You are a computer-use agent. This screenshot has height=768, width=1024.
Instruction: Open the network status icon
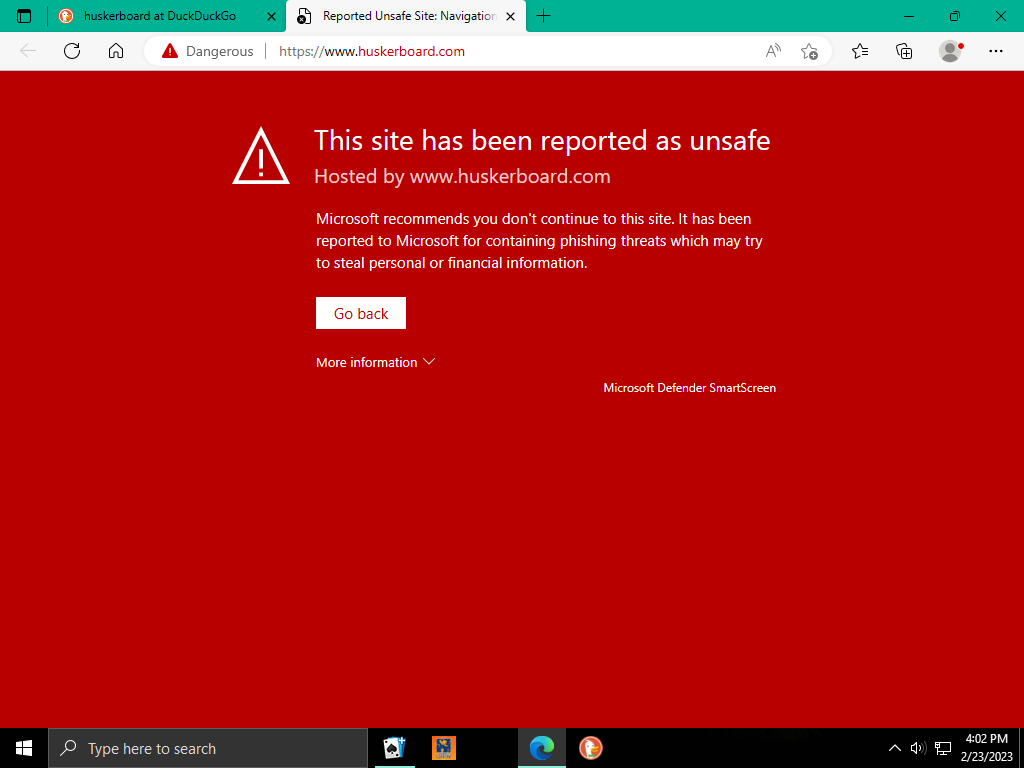pos(943,748)
